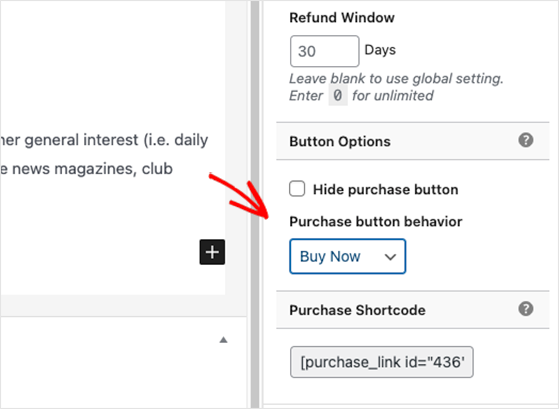Click the gray vertical editor scrollbar

255,204
